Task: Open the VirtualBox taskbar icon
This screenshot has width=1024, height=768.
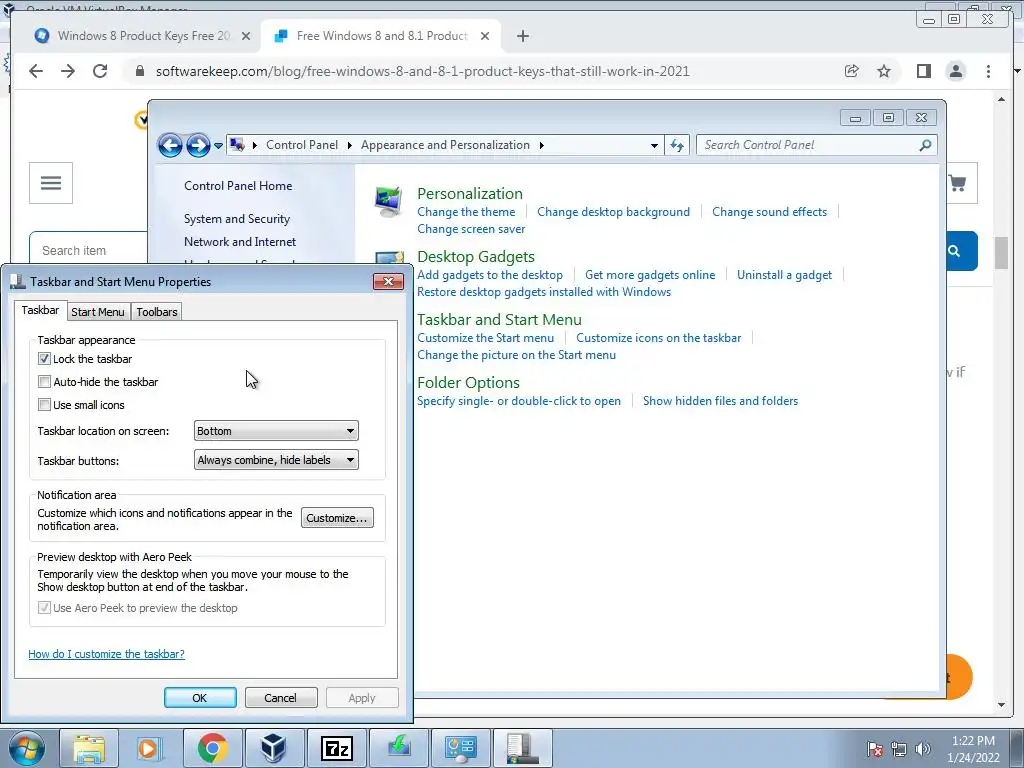Action: 273,748
